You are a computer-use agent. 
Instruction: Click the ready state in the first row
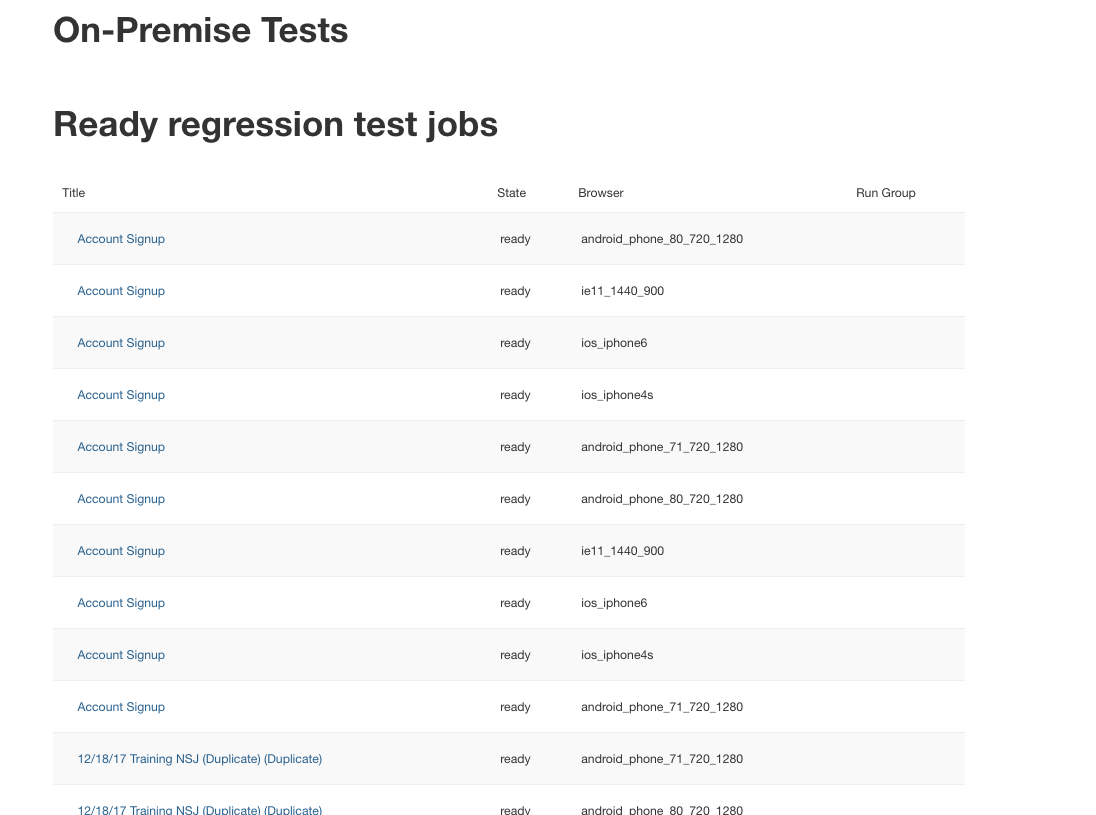pos(515,239)
